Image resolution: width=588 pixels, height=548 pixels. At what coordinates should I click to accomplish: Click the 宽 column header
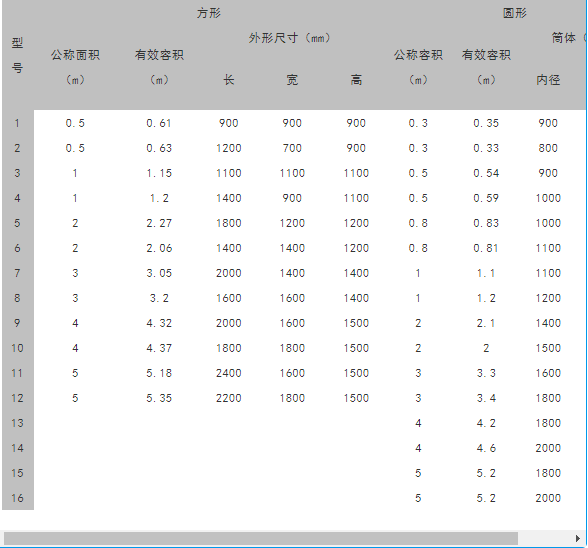[292, 80]
